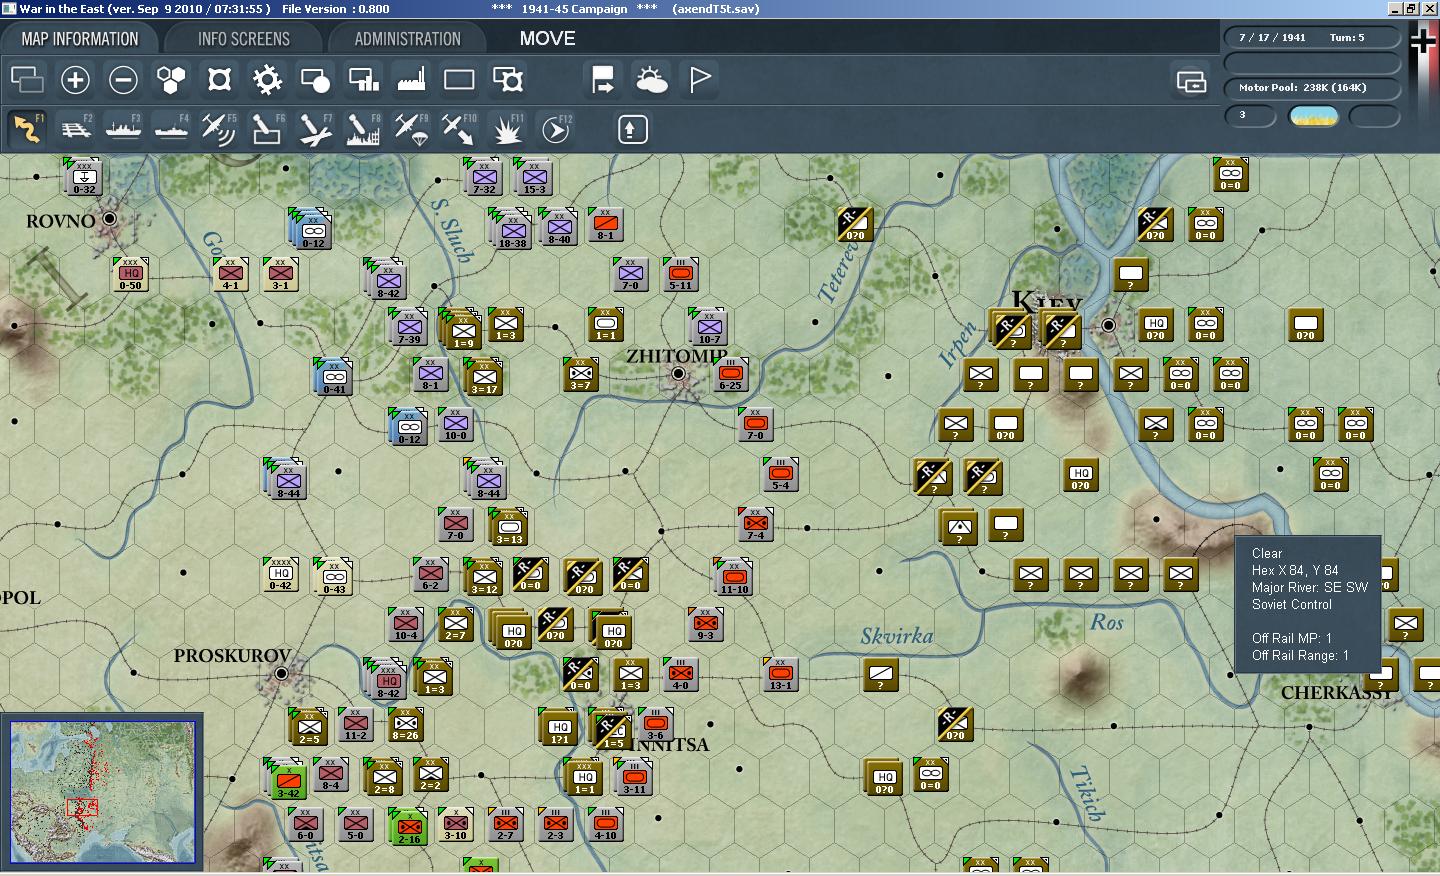
Task: Select the F11 explosion attack mode
Action: [x=507, y=129]
